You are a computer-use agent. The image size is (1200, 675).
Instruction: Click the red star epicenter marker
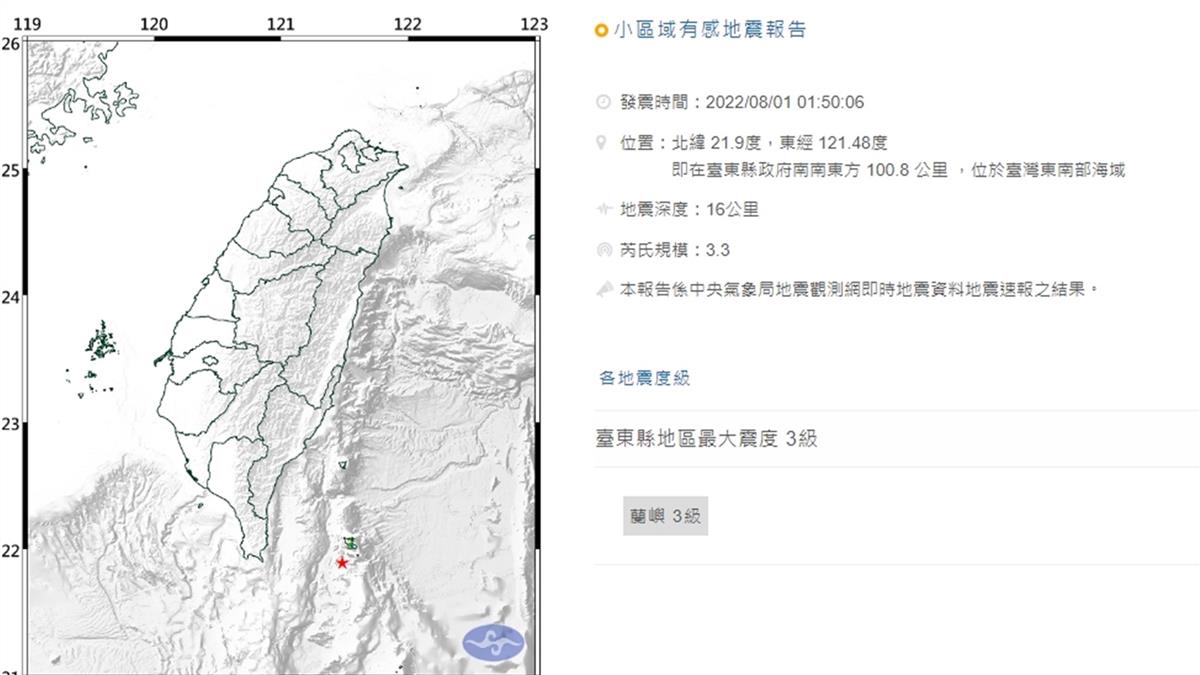pyautogui.click(x=342, y=563)
